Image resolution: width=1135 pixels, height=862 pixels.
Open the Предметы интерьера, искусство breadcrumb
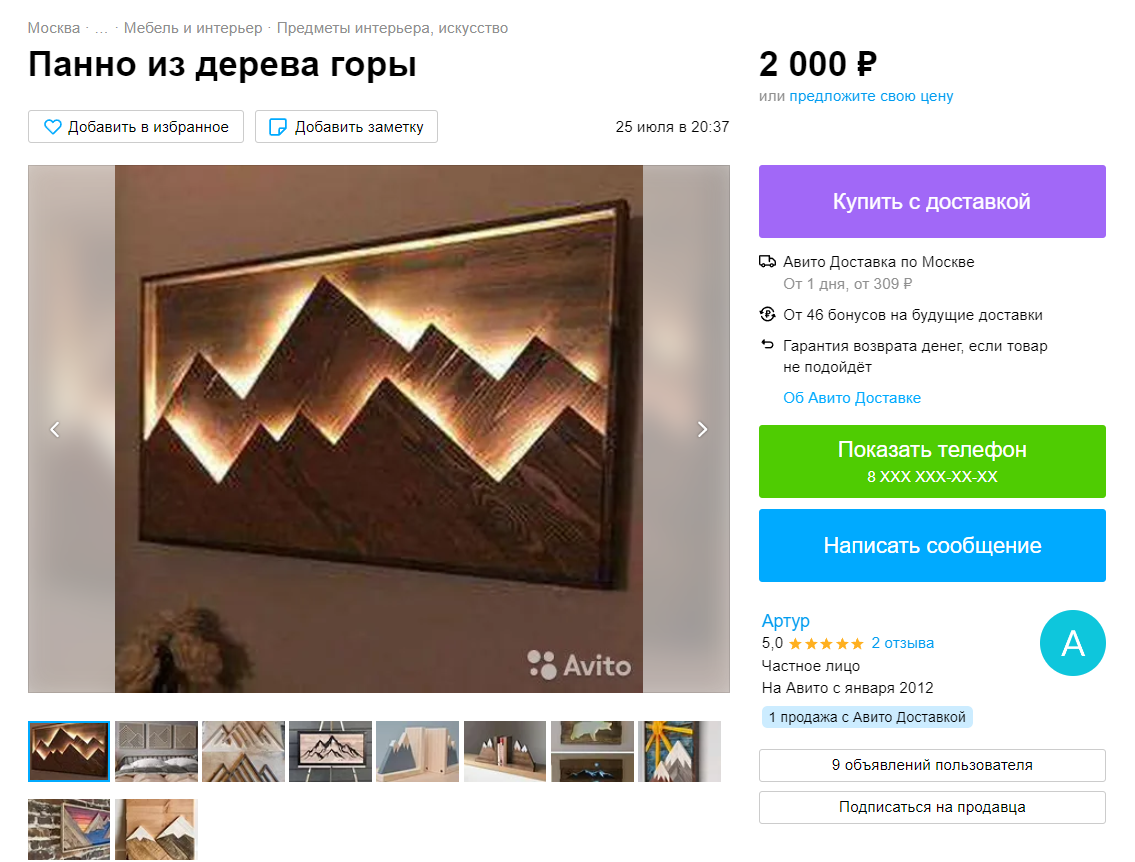point(392,28)
